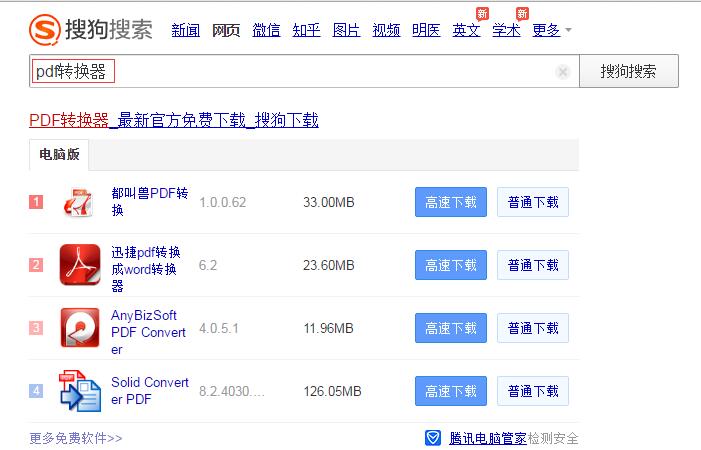This screenshot has width=701, height=450.
Task: Open the 都叫兽PDF转换 app icon
Action: tap(79, 202)
